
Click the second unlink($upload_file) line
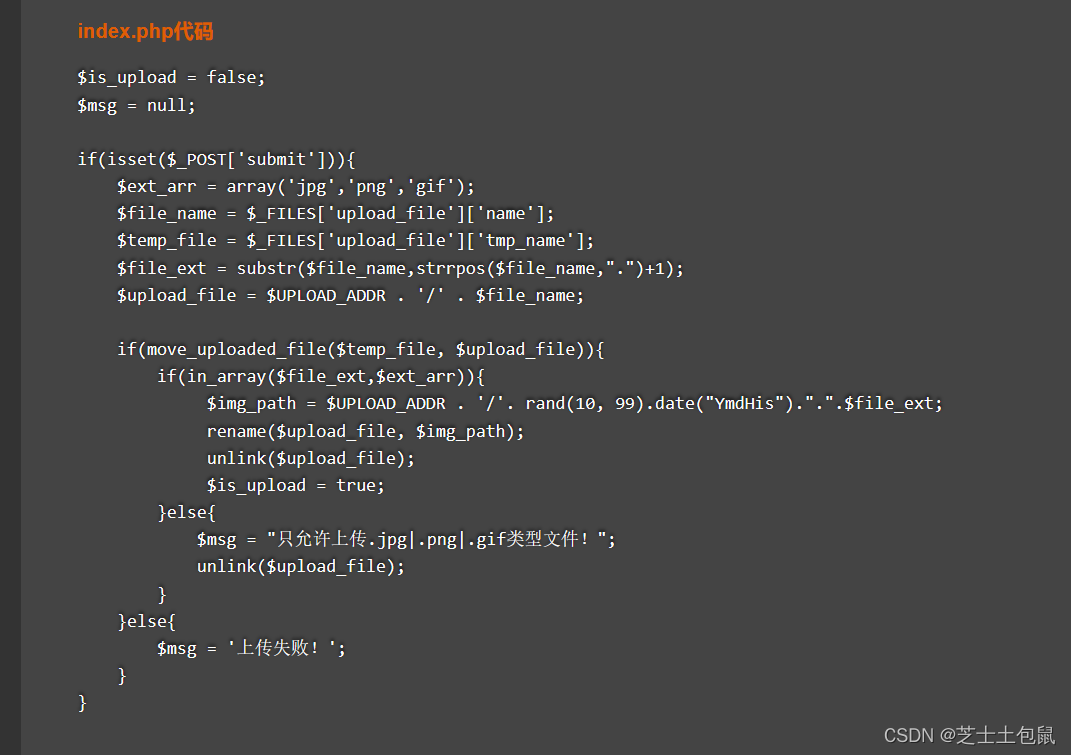301,567
